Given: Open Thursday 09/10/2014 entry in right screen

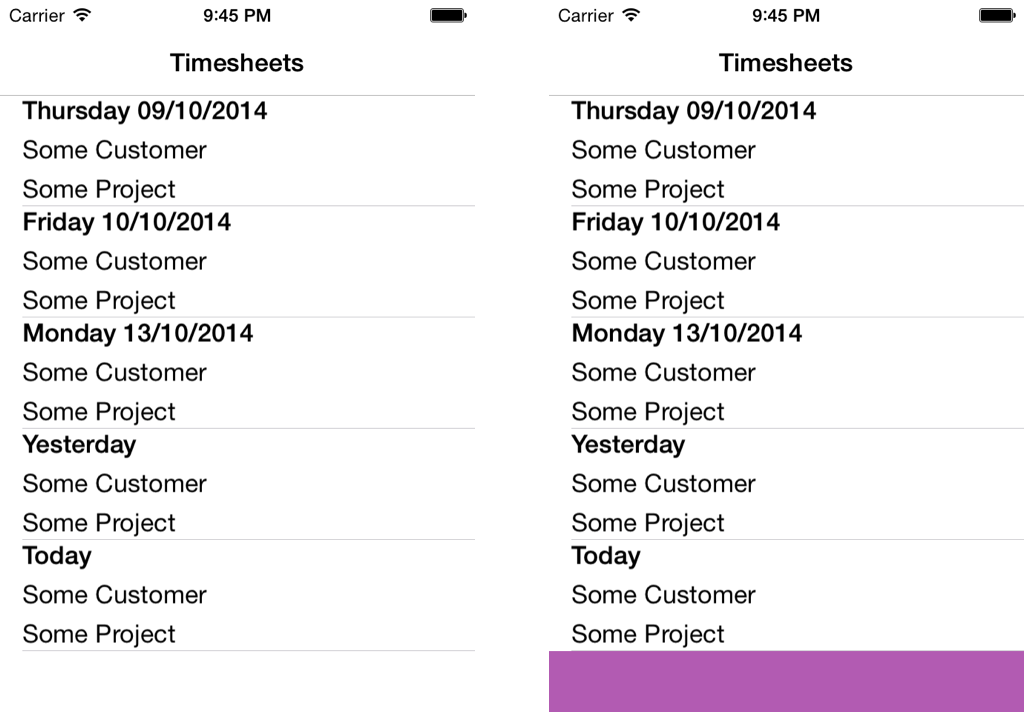Looking at the screenshot, I should tap(786, 151).
